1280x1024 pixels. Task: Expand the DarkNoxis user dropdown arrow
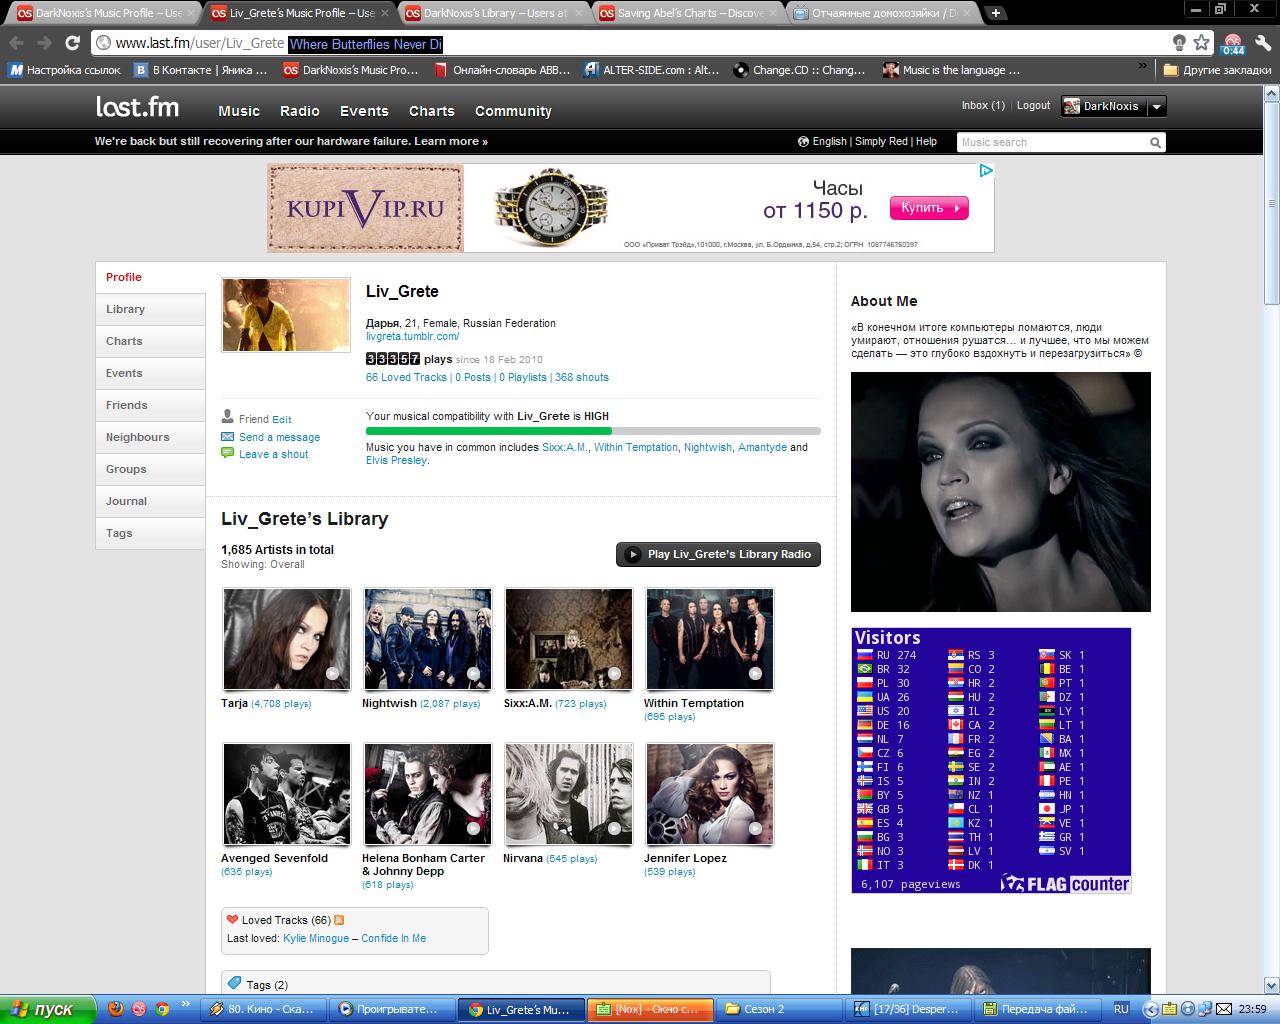1156,106
